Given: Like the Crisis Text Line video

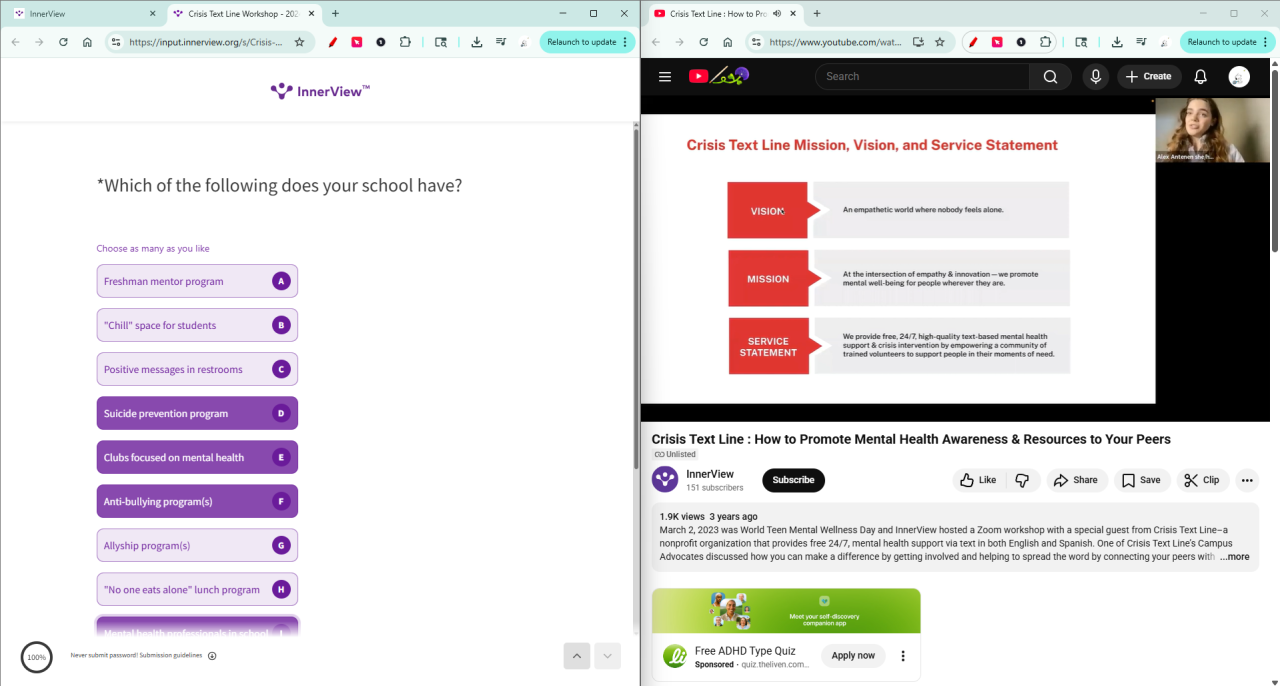Looking at the screenshot, I should click(978, 480).
